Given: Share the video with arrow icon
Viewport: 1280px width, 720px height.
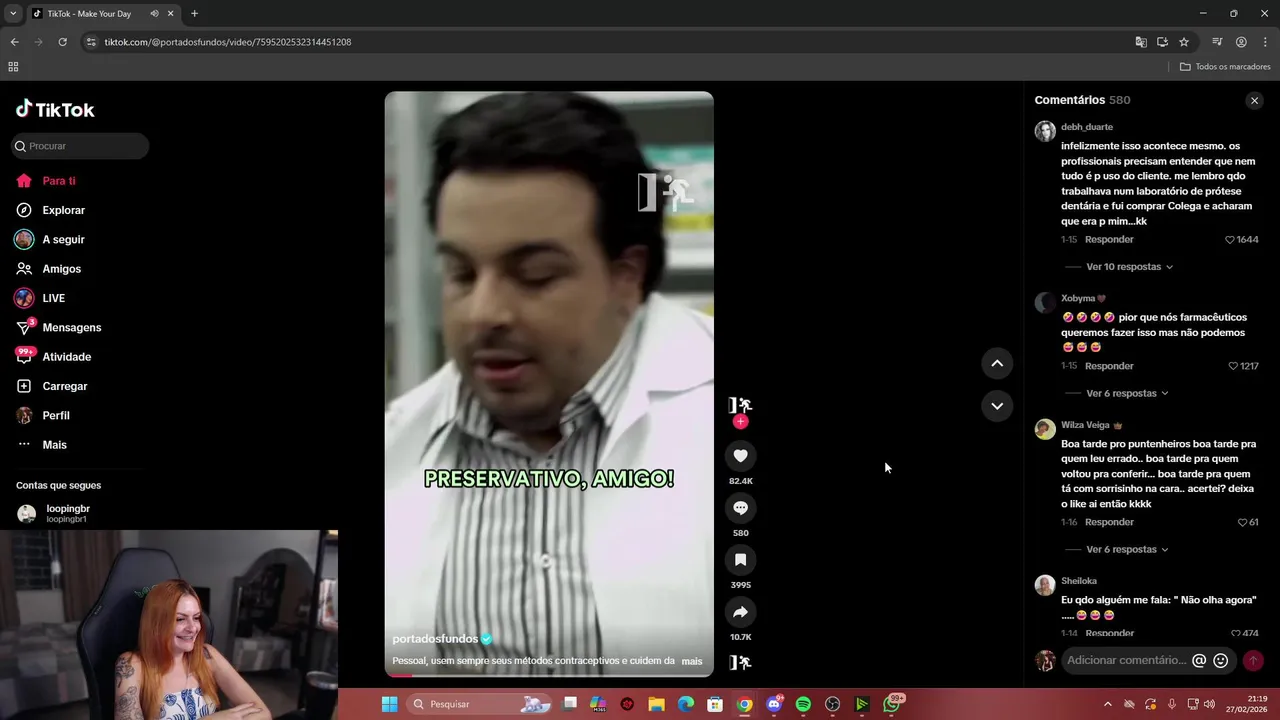Looking at the screenshot, I should [x=740, y=612].
